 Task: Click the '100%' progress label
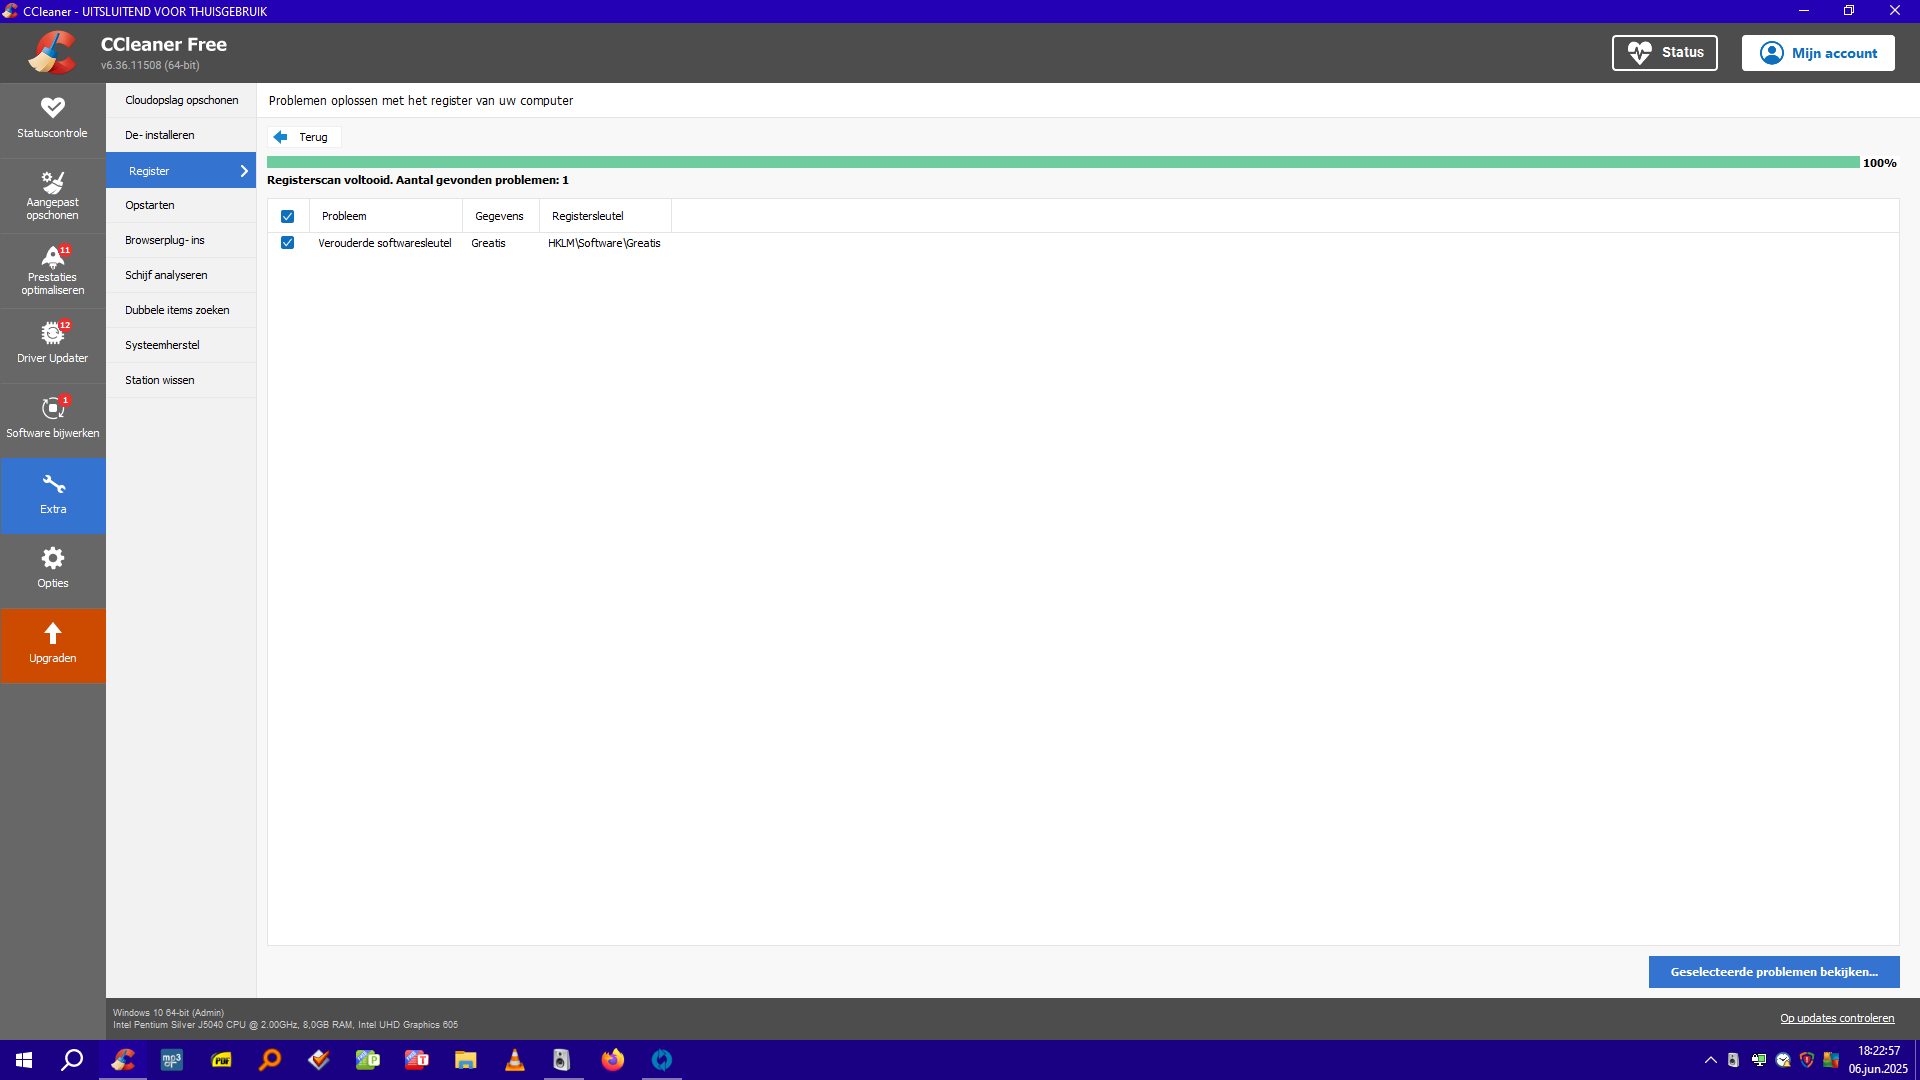1879,163
